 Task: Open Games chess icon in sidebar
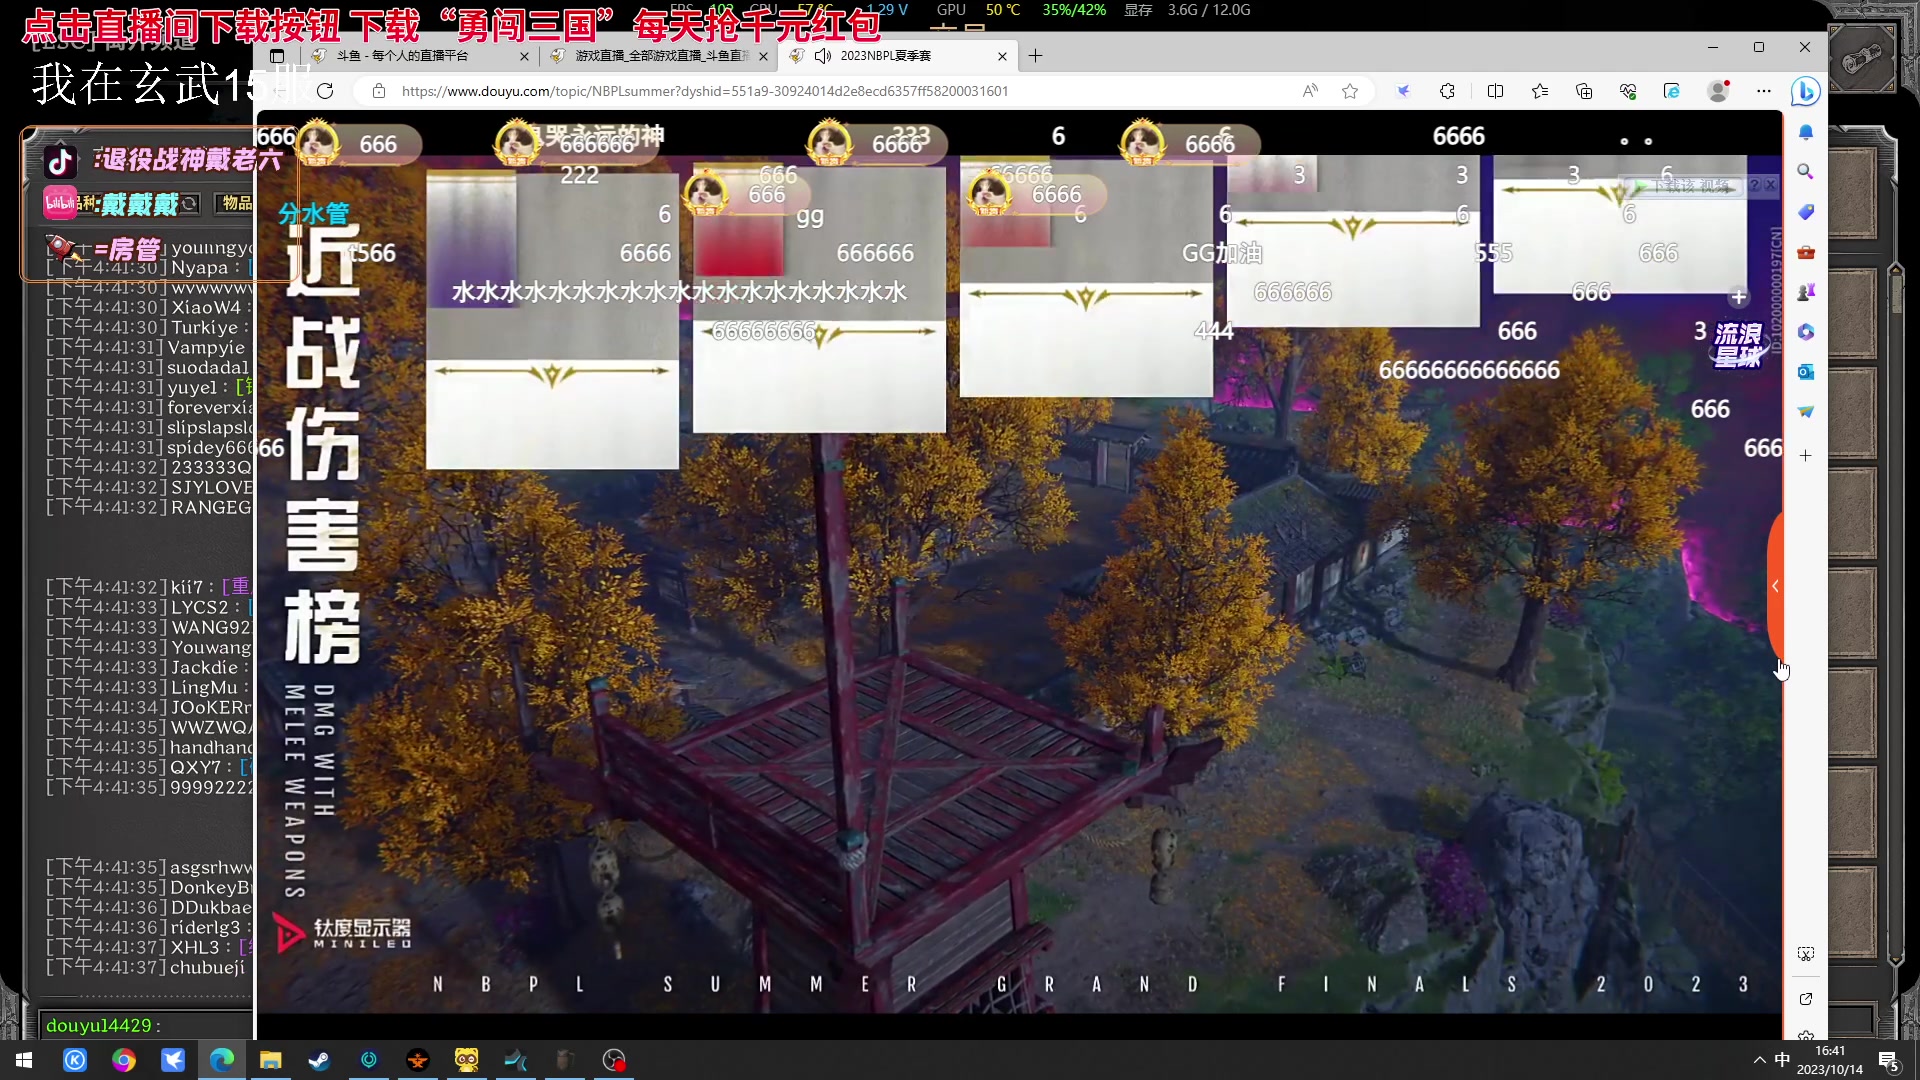tap(1805, 292)
